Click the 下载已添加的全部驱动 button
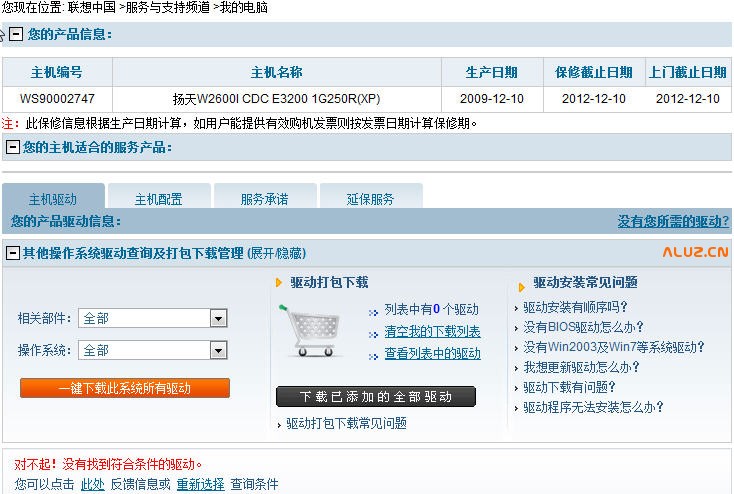This screenshot has width=734, height=494. tap(376, 397)
